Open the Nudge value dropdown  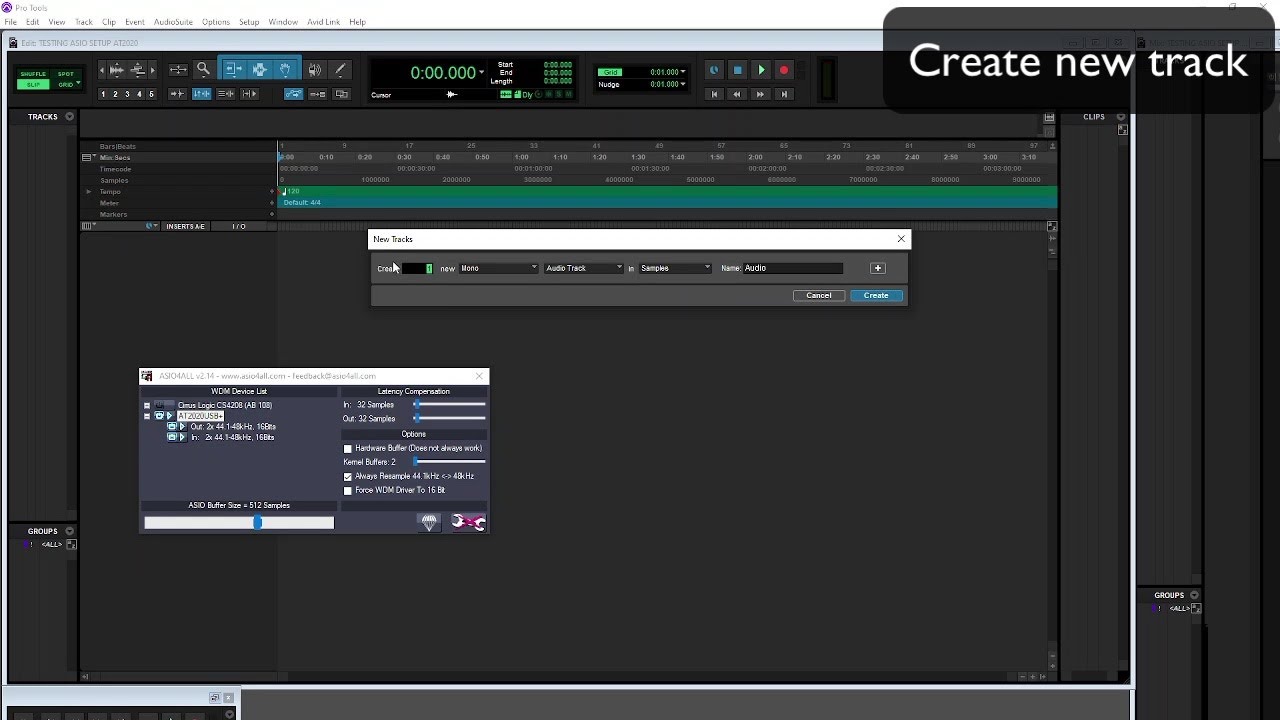pyautogui.click(x=683, y=84)
